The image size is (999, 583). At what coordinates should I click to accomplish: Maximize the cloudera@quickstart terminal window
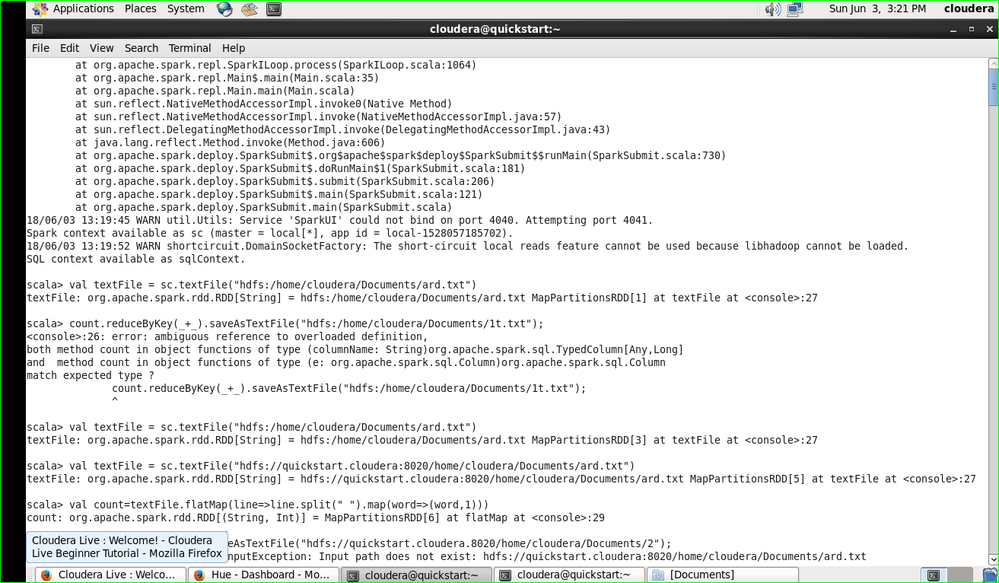[972, 29]
